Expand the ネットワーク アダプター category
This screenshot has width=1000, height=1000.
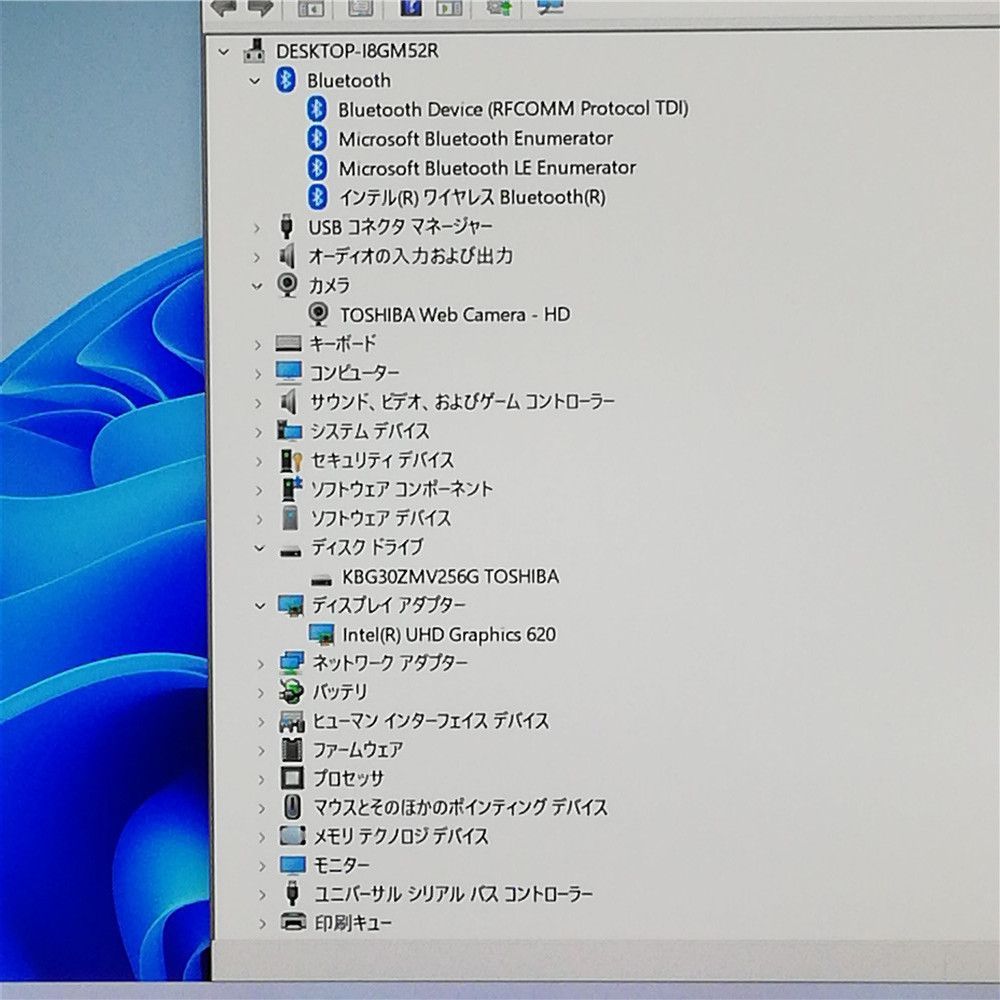tap(260, 664)
